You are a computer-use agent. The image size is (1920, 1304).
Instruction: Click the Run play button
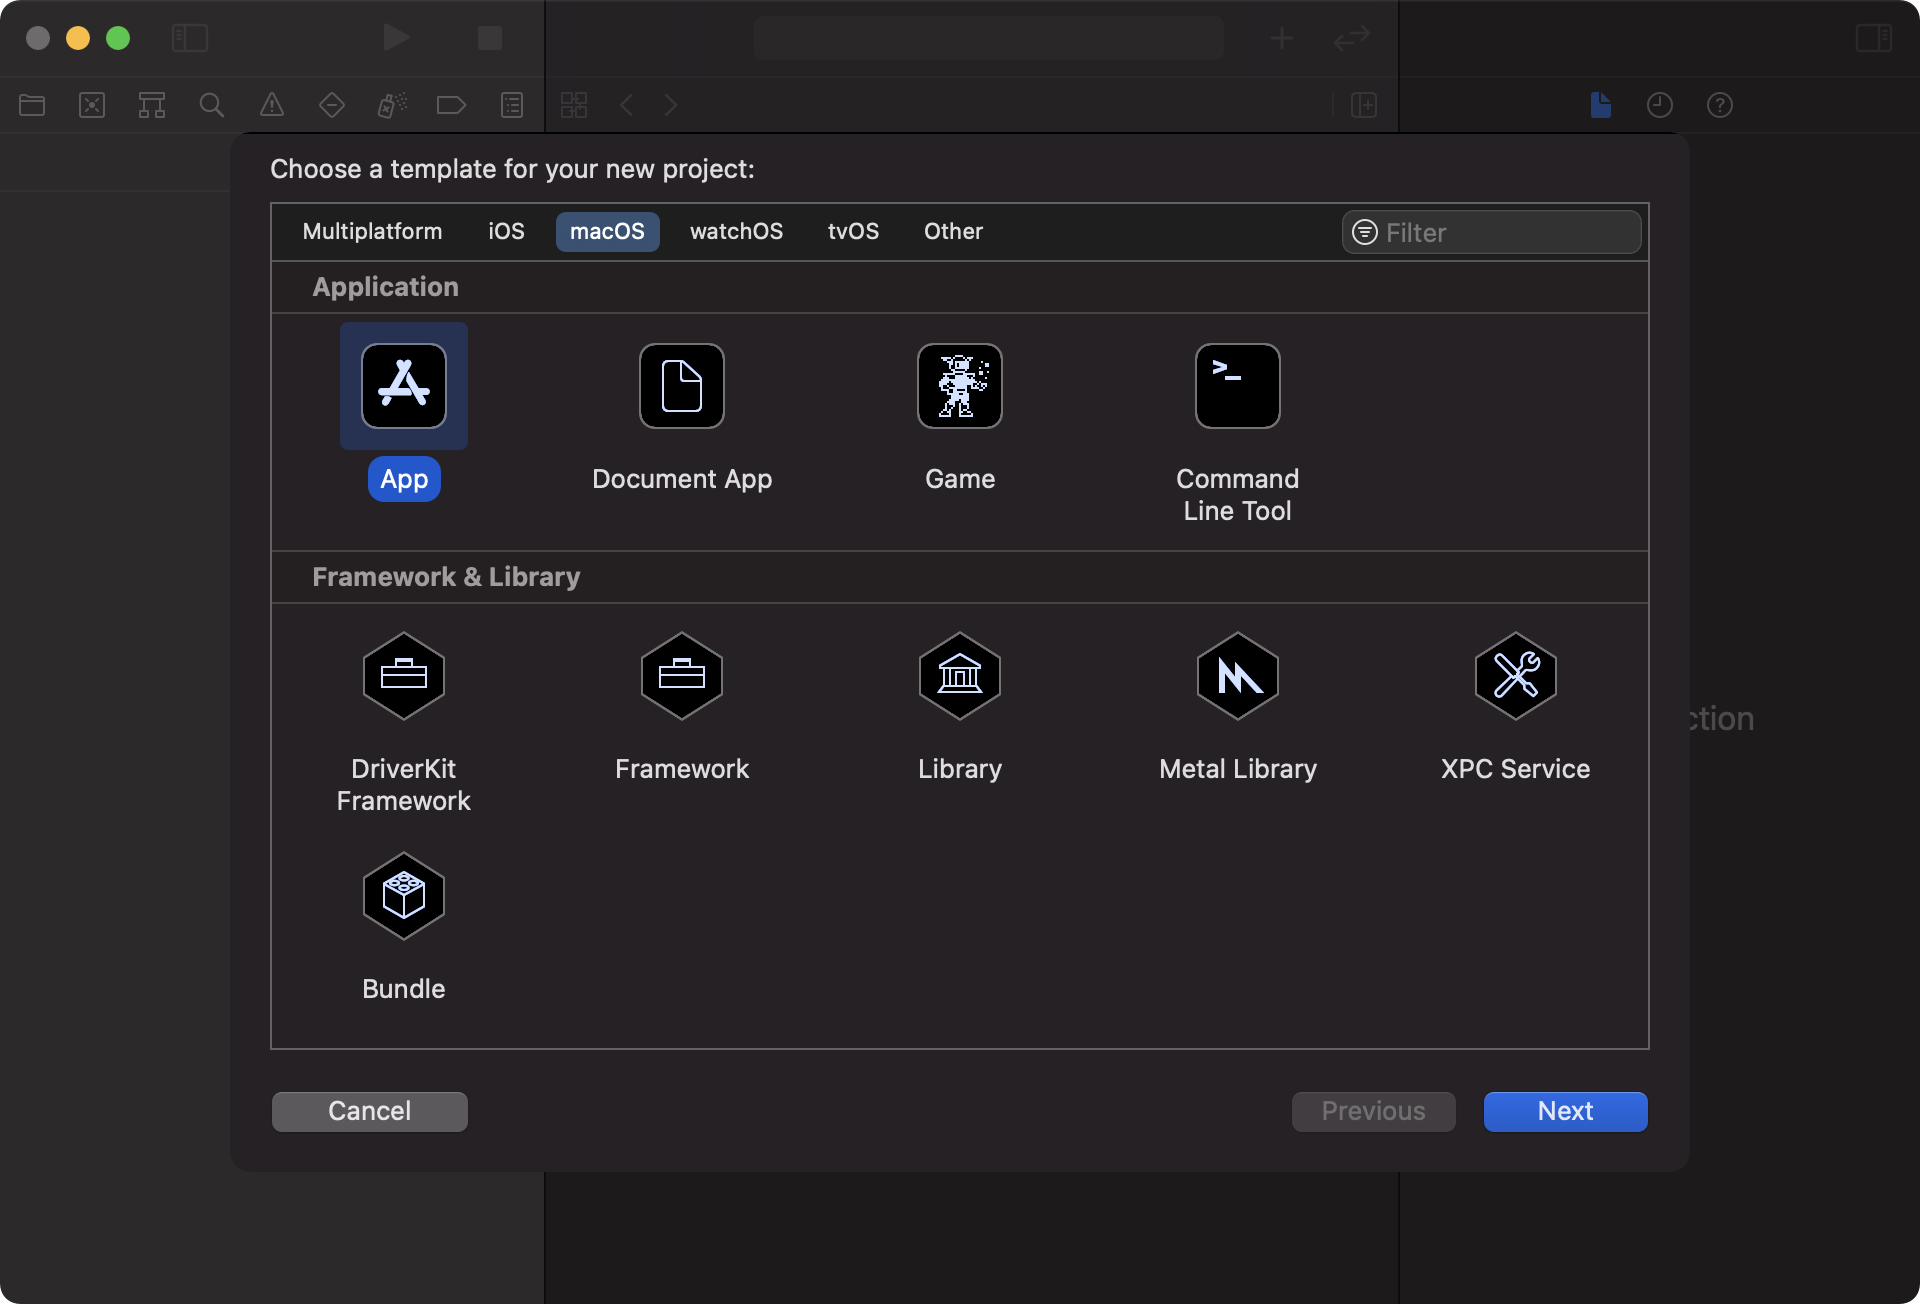coord(396,38)
